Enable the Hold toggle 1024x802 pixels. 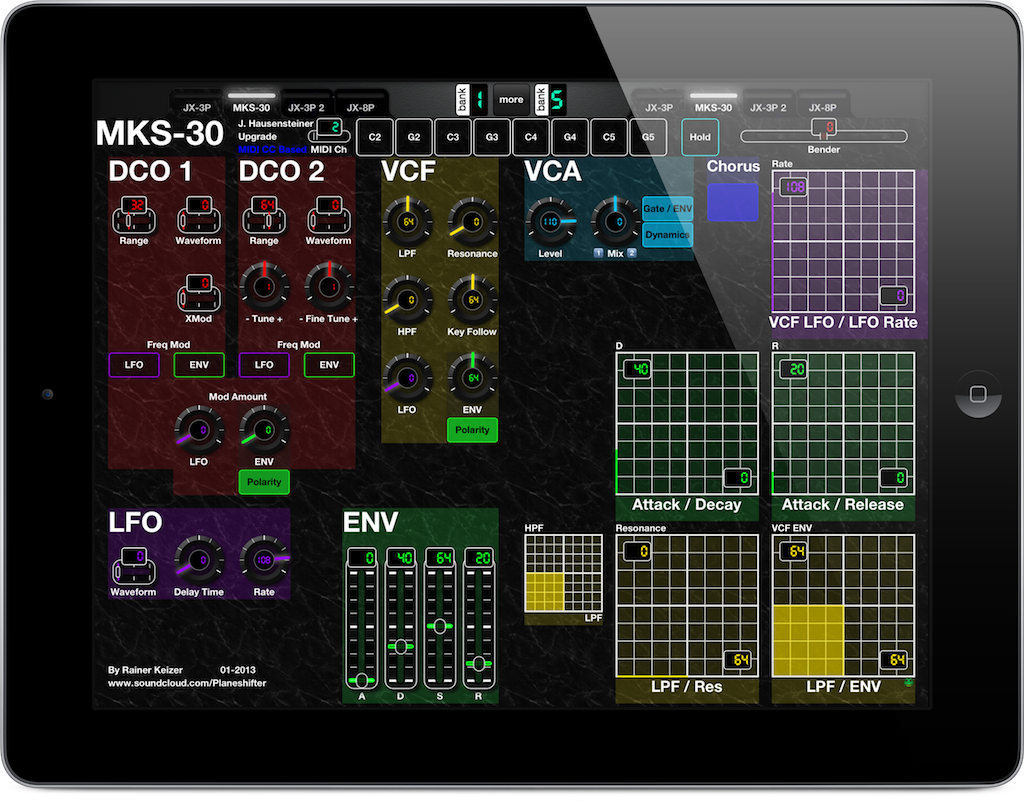699,137
